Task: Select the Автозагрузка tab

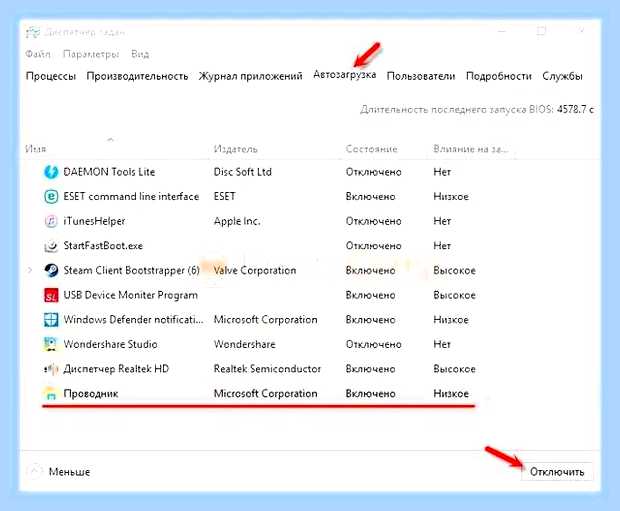Action: [x=344, y=75]
